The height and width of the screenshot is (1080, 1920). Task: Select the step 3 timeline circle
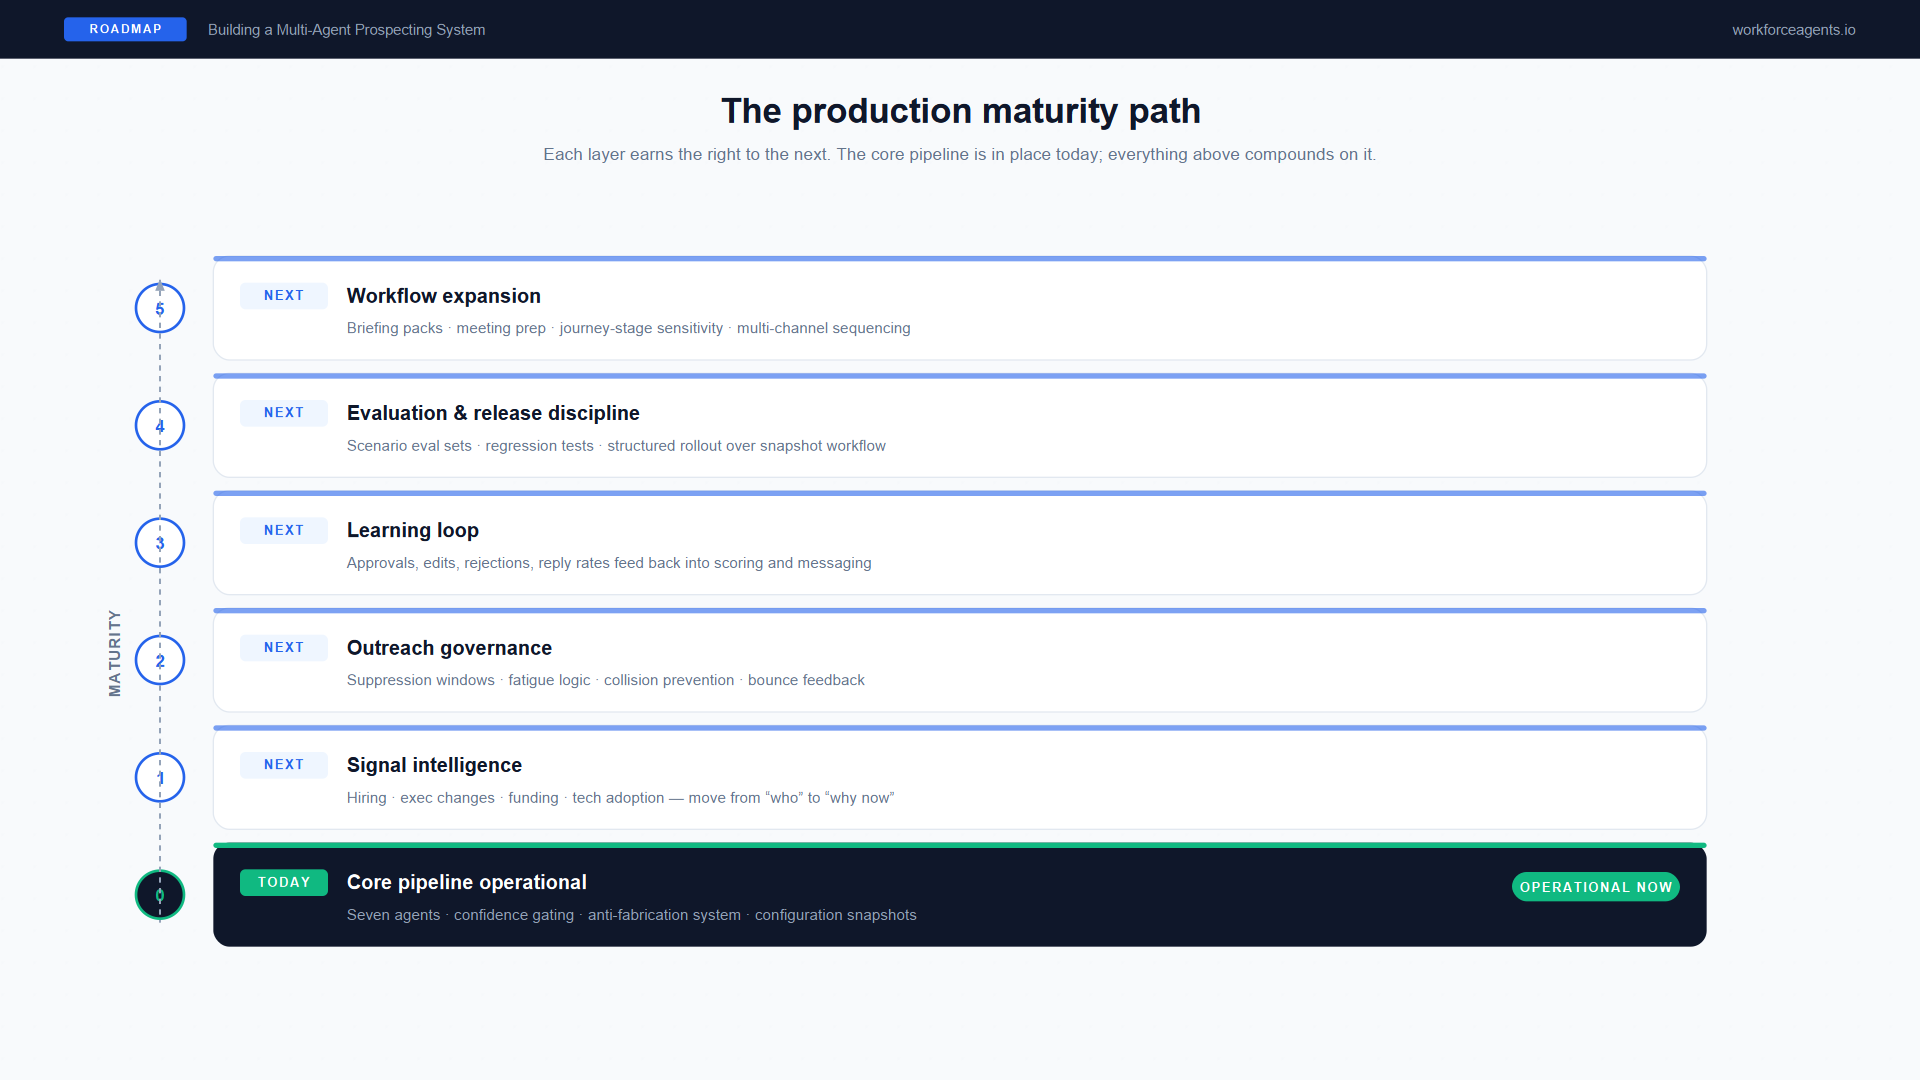(x=160, y=543)
